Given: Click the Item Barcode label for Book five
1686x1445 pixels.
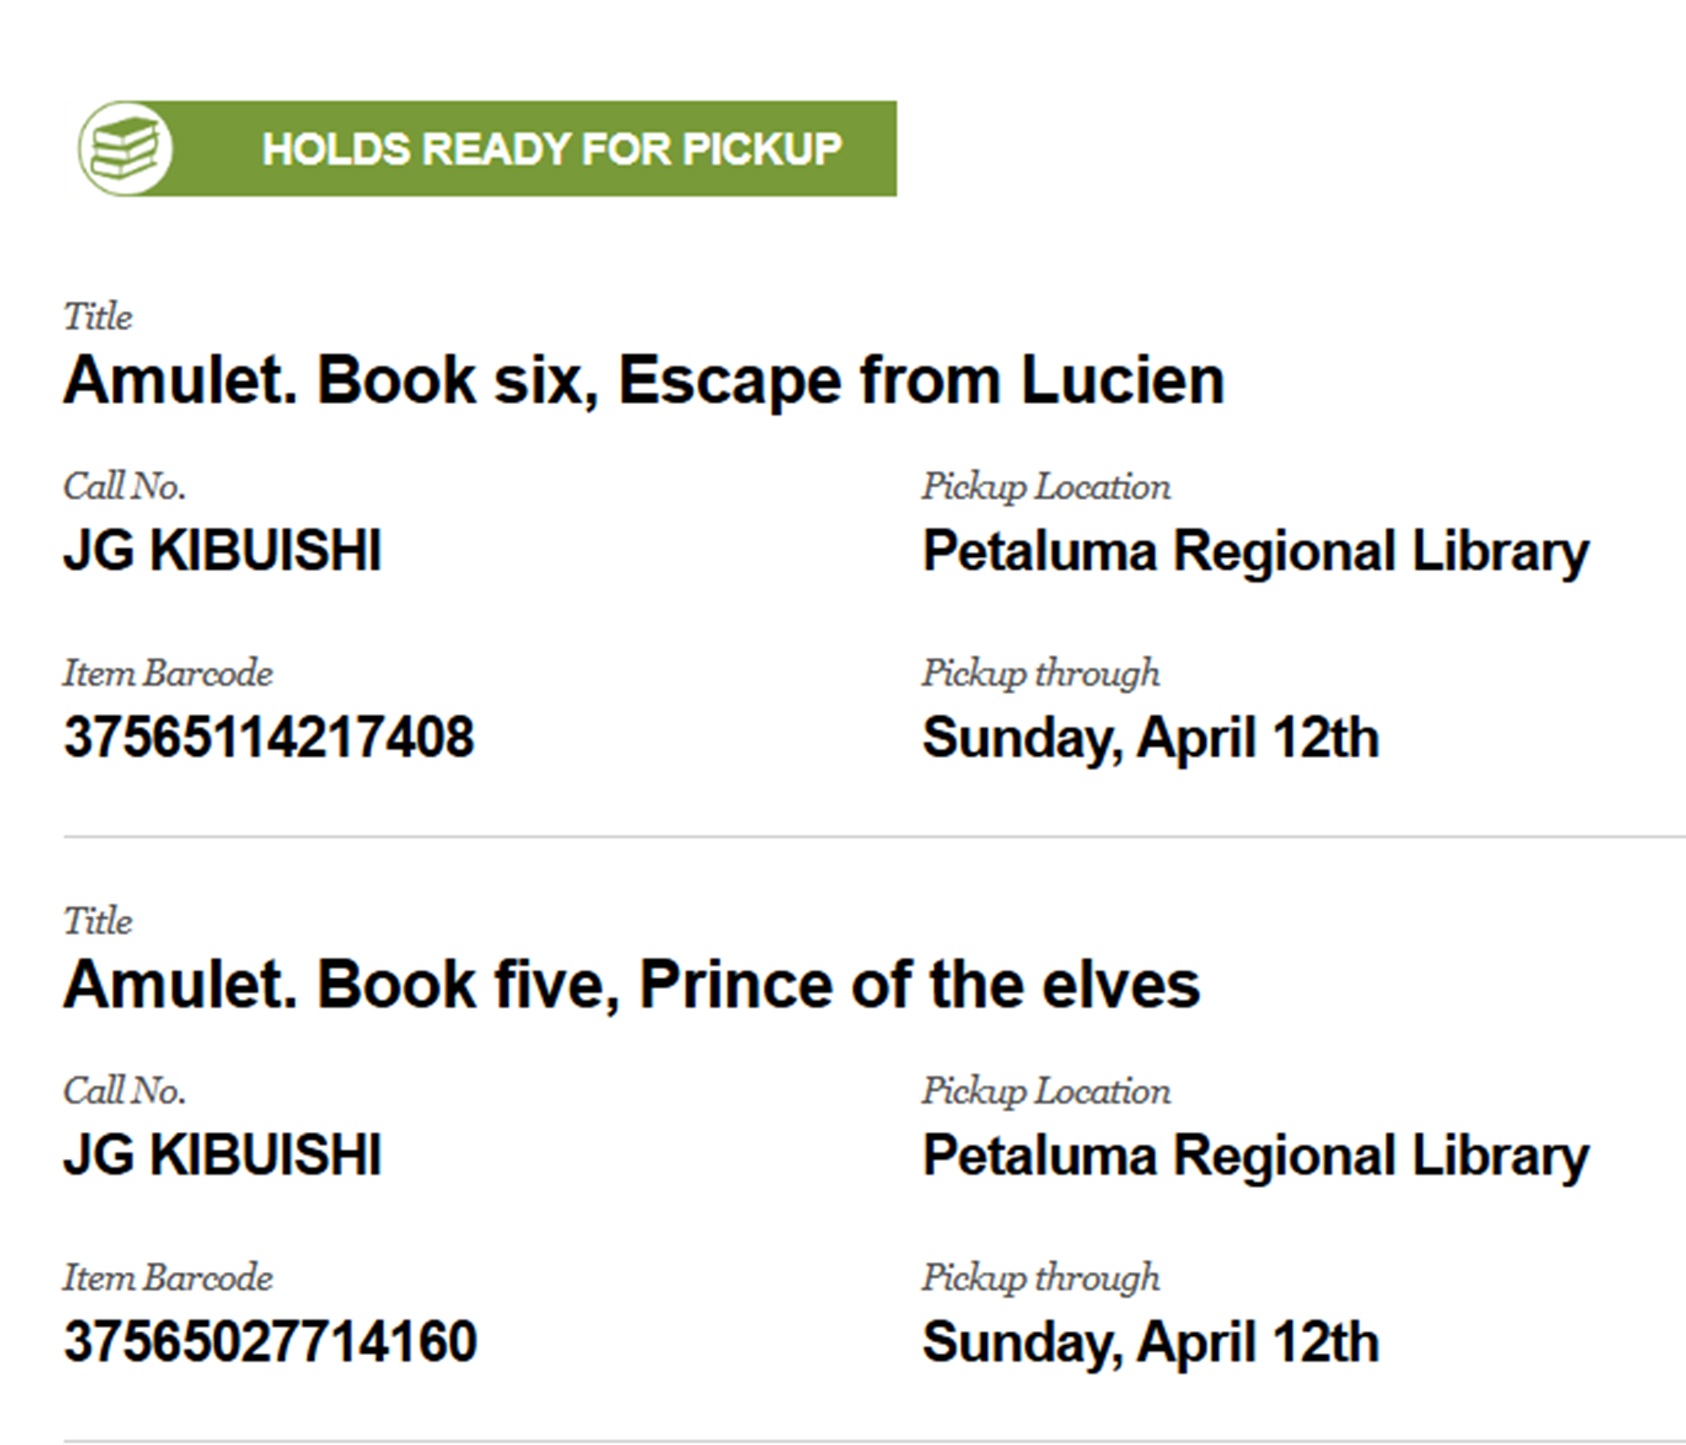Looking at the screenshot, I should point(167,1277).
